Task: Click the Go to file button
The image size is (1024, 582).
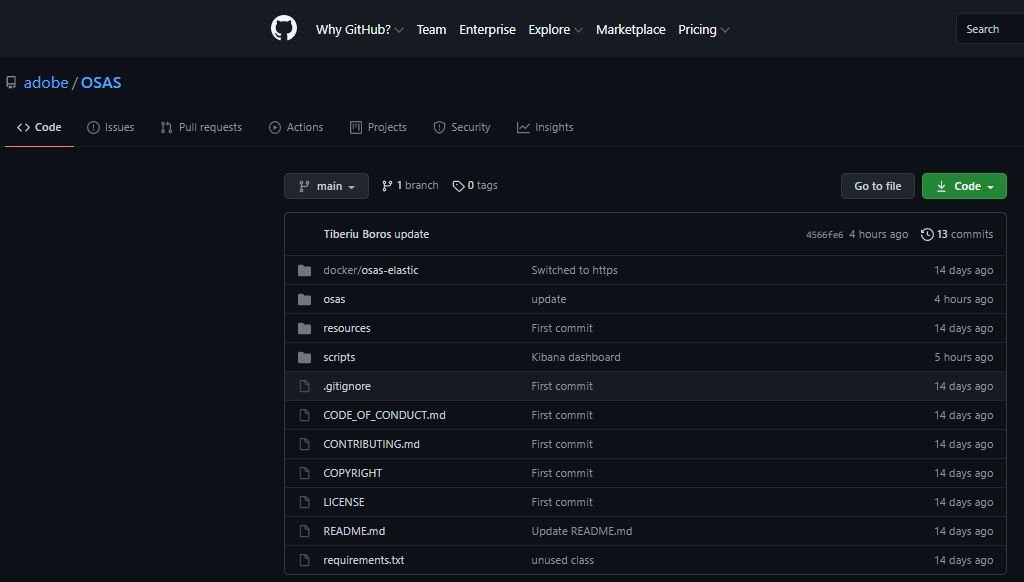Action: pos(877,186)
